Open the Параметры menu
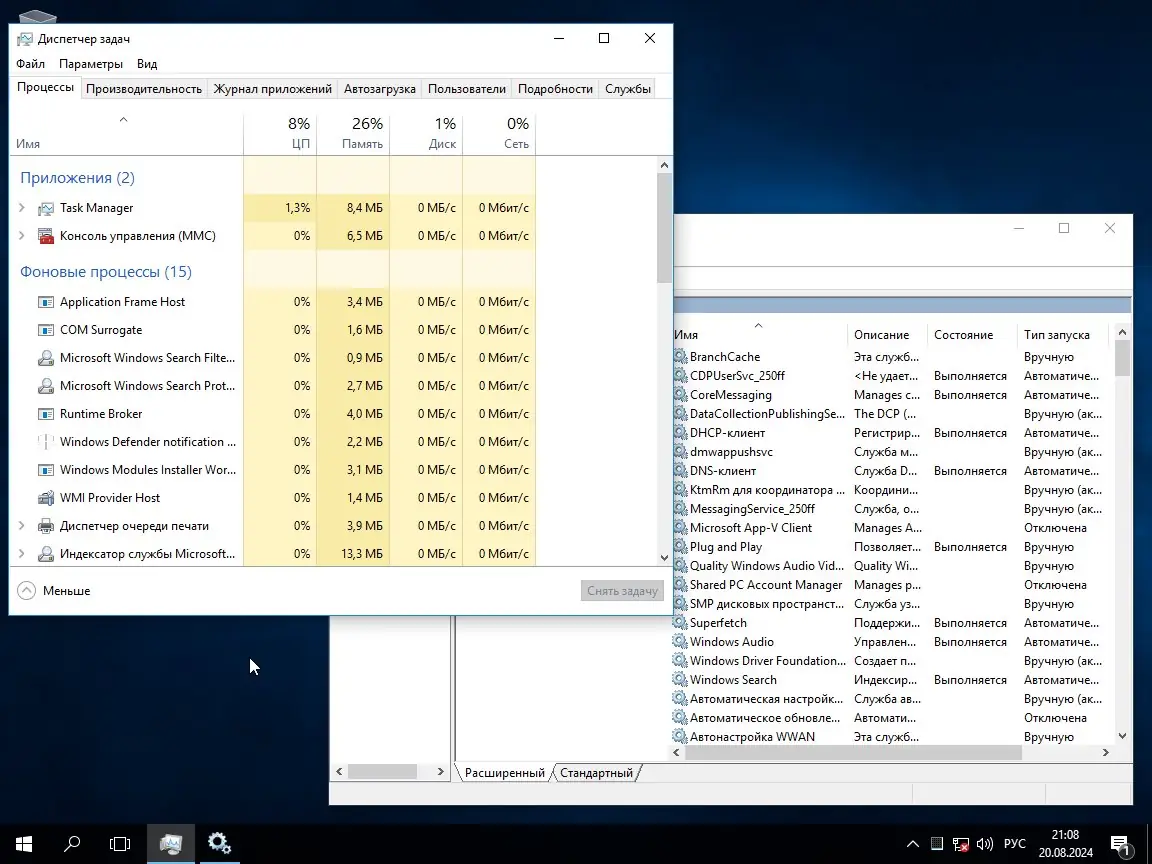Image resolution: width=1152 pixels, height=864 pixels. pyautogui.click(x=91, y=63)
